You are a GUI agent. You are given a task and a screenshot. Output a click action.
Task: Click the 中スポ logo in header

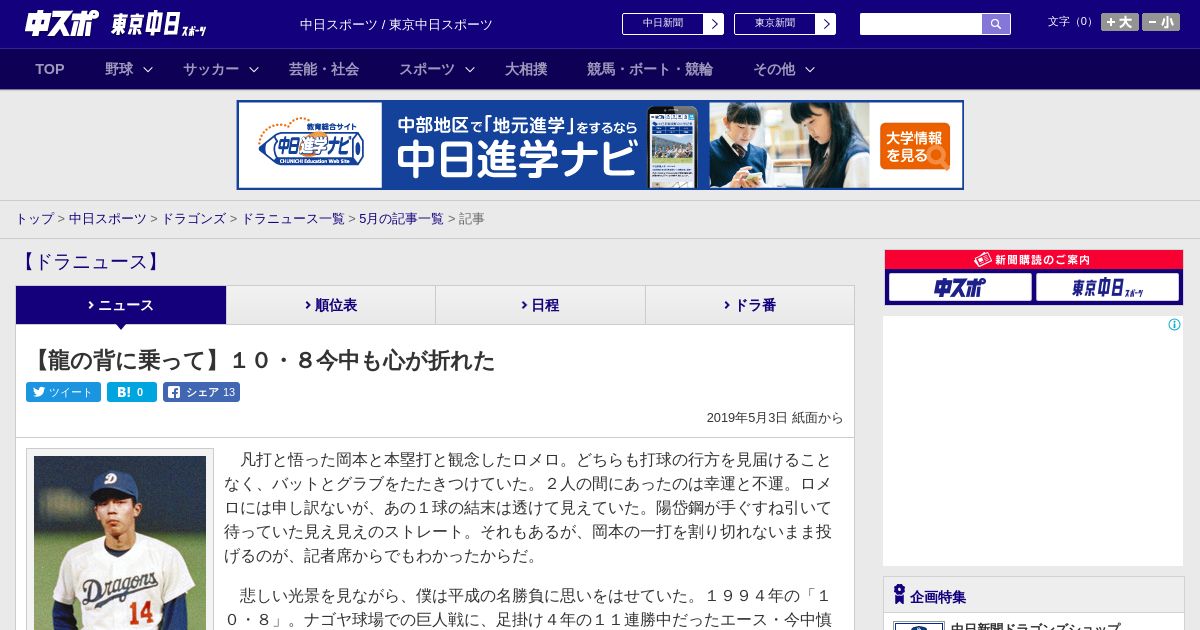(62, 23)
